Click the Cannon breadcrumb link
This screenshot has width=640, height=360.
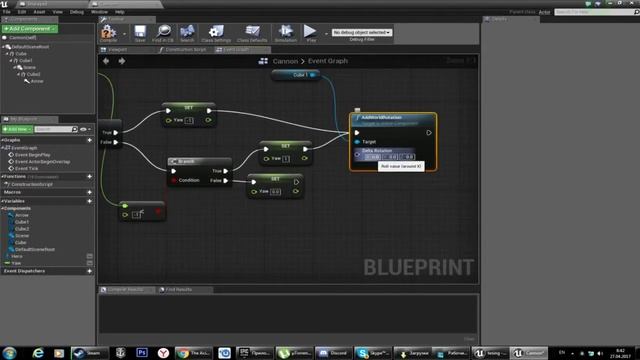click(285, 61)
